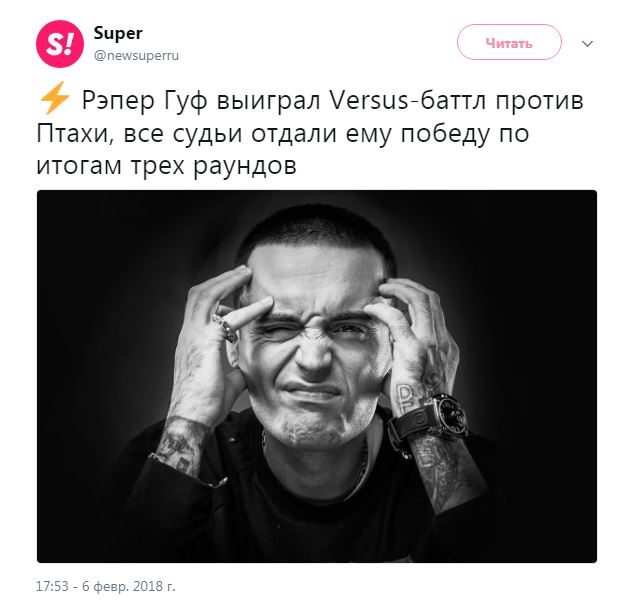Expand the more-actions arrow beside Читать
Image resolution: width=628 pixels, height=600 pixels.
coord(587,43)
